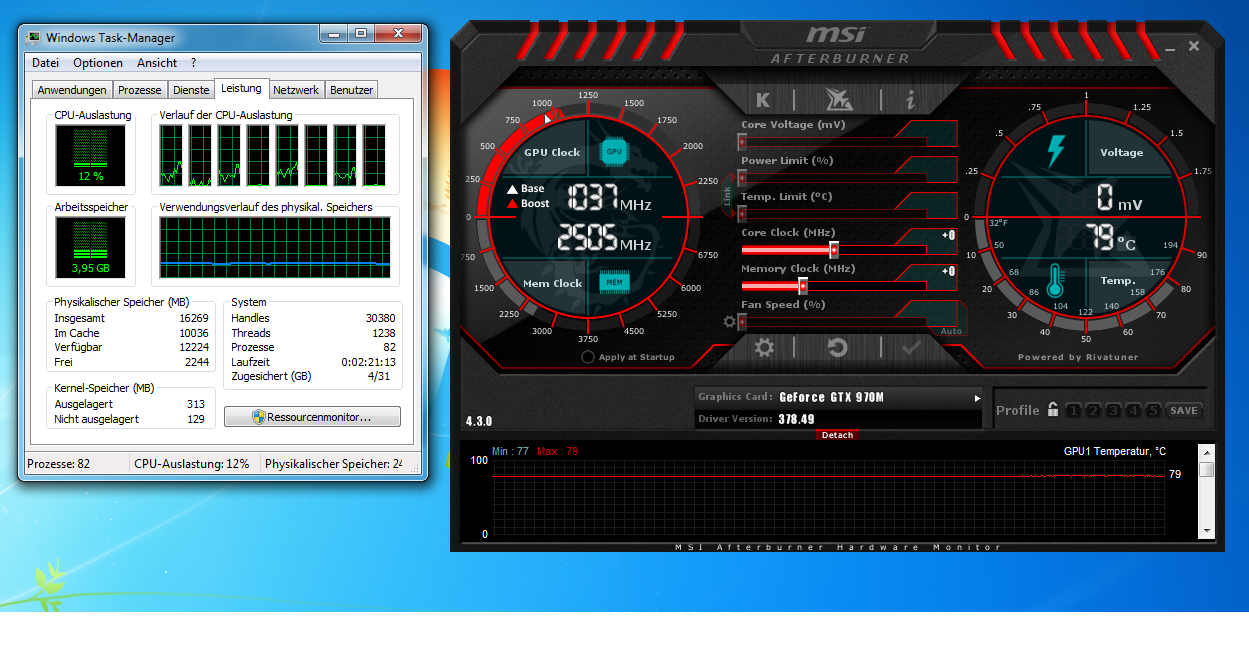The width and height of the screenshot is (1249, 648).
Task: Select the Leistung tab
Action: 241,88
